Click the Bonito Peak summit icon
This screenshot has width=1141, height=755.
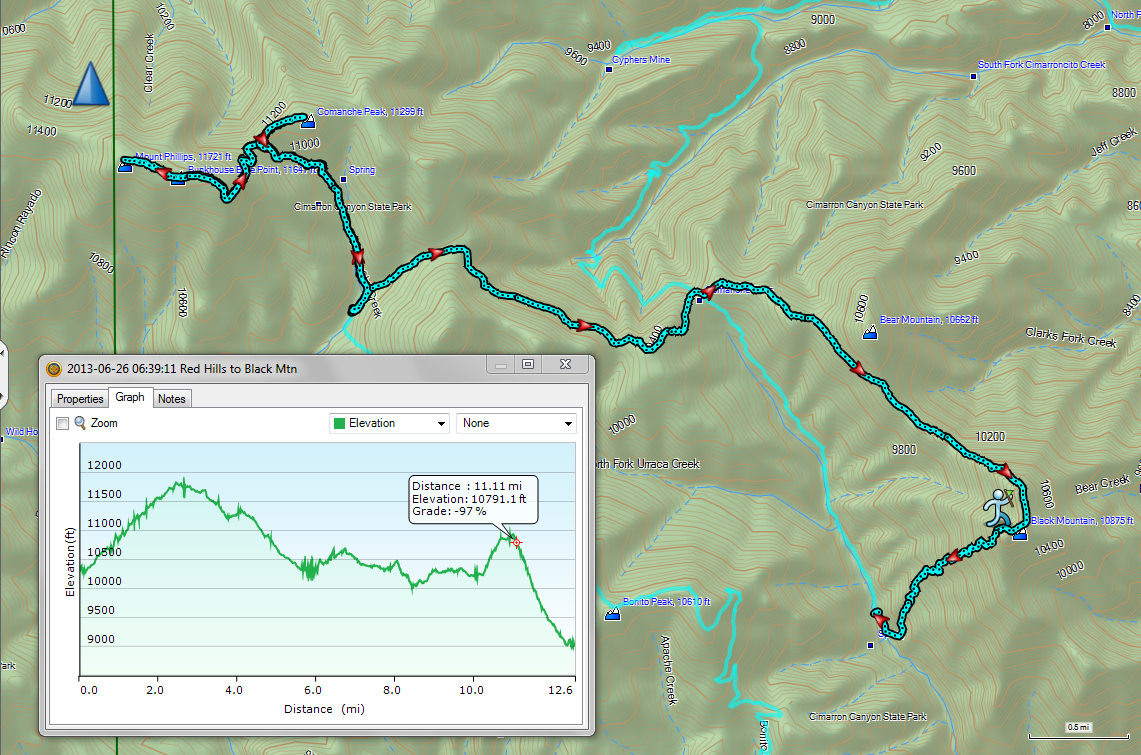pyautogui.click(x=612, y=614)
